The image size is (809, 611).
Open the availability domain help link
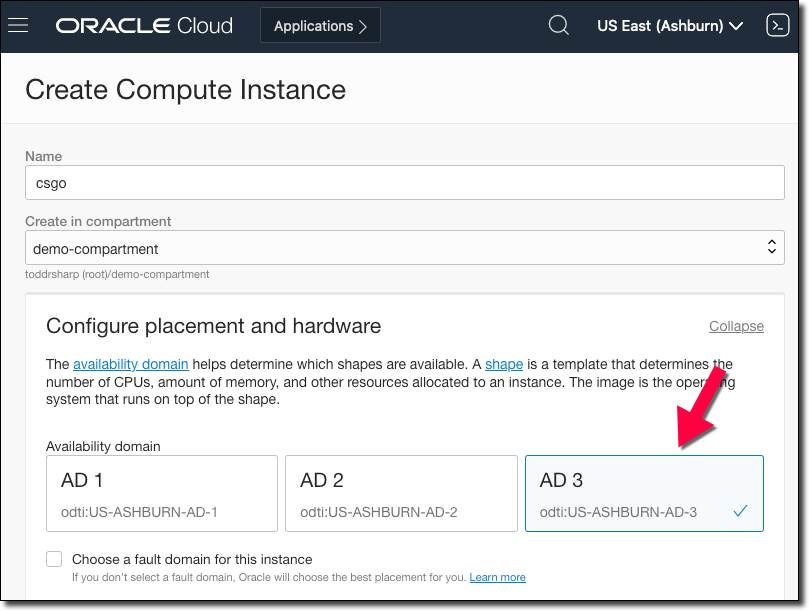130,364
